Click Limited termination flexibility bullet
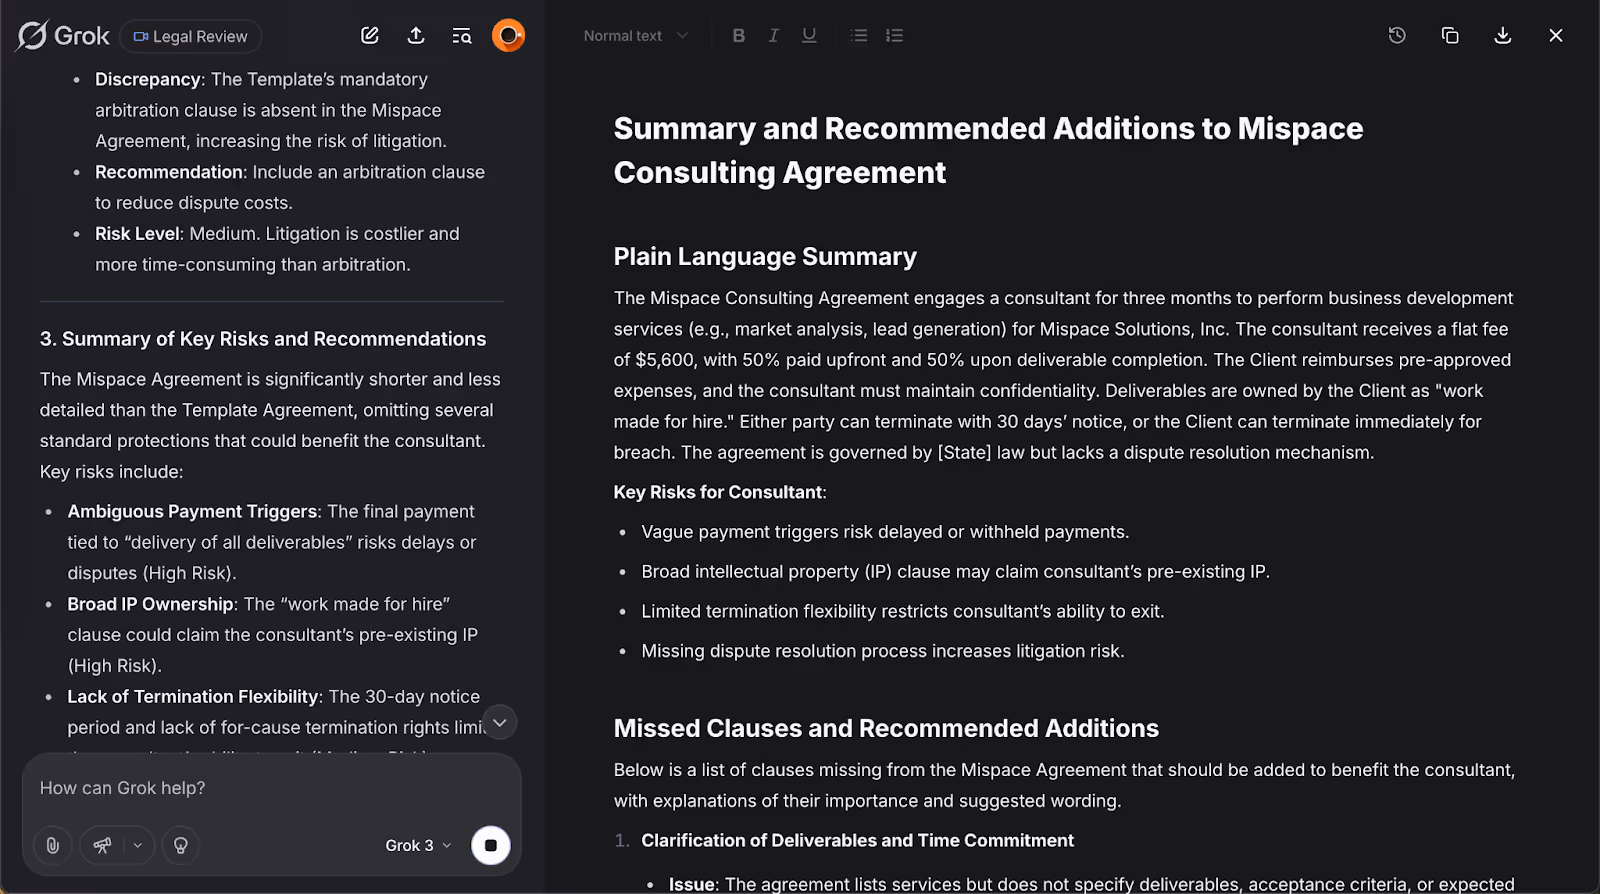This screenshot has width=1600, height=894. pyautogui.click(x=903, y=611)
